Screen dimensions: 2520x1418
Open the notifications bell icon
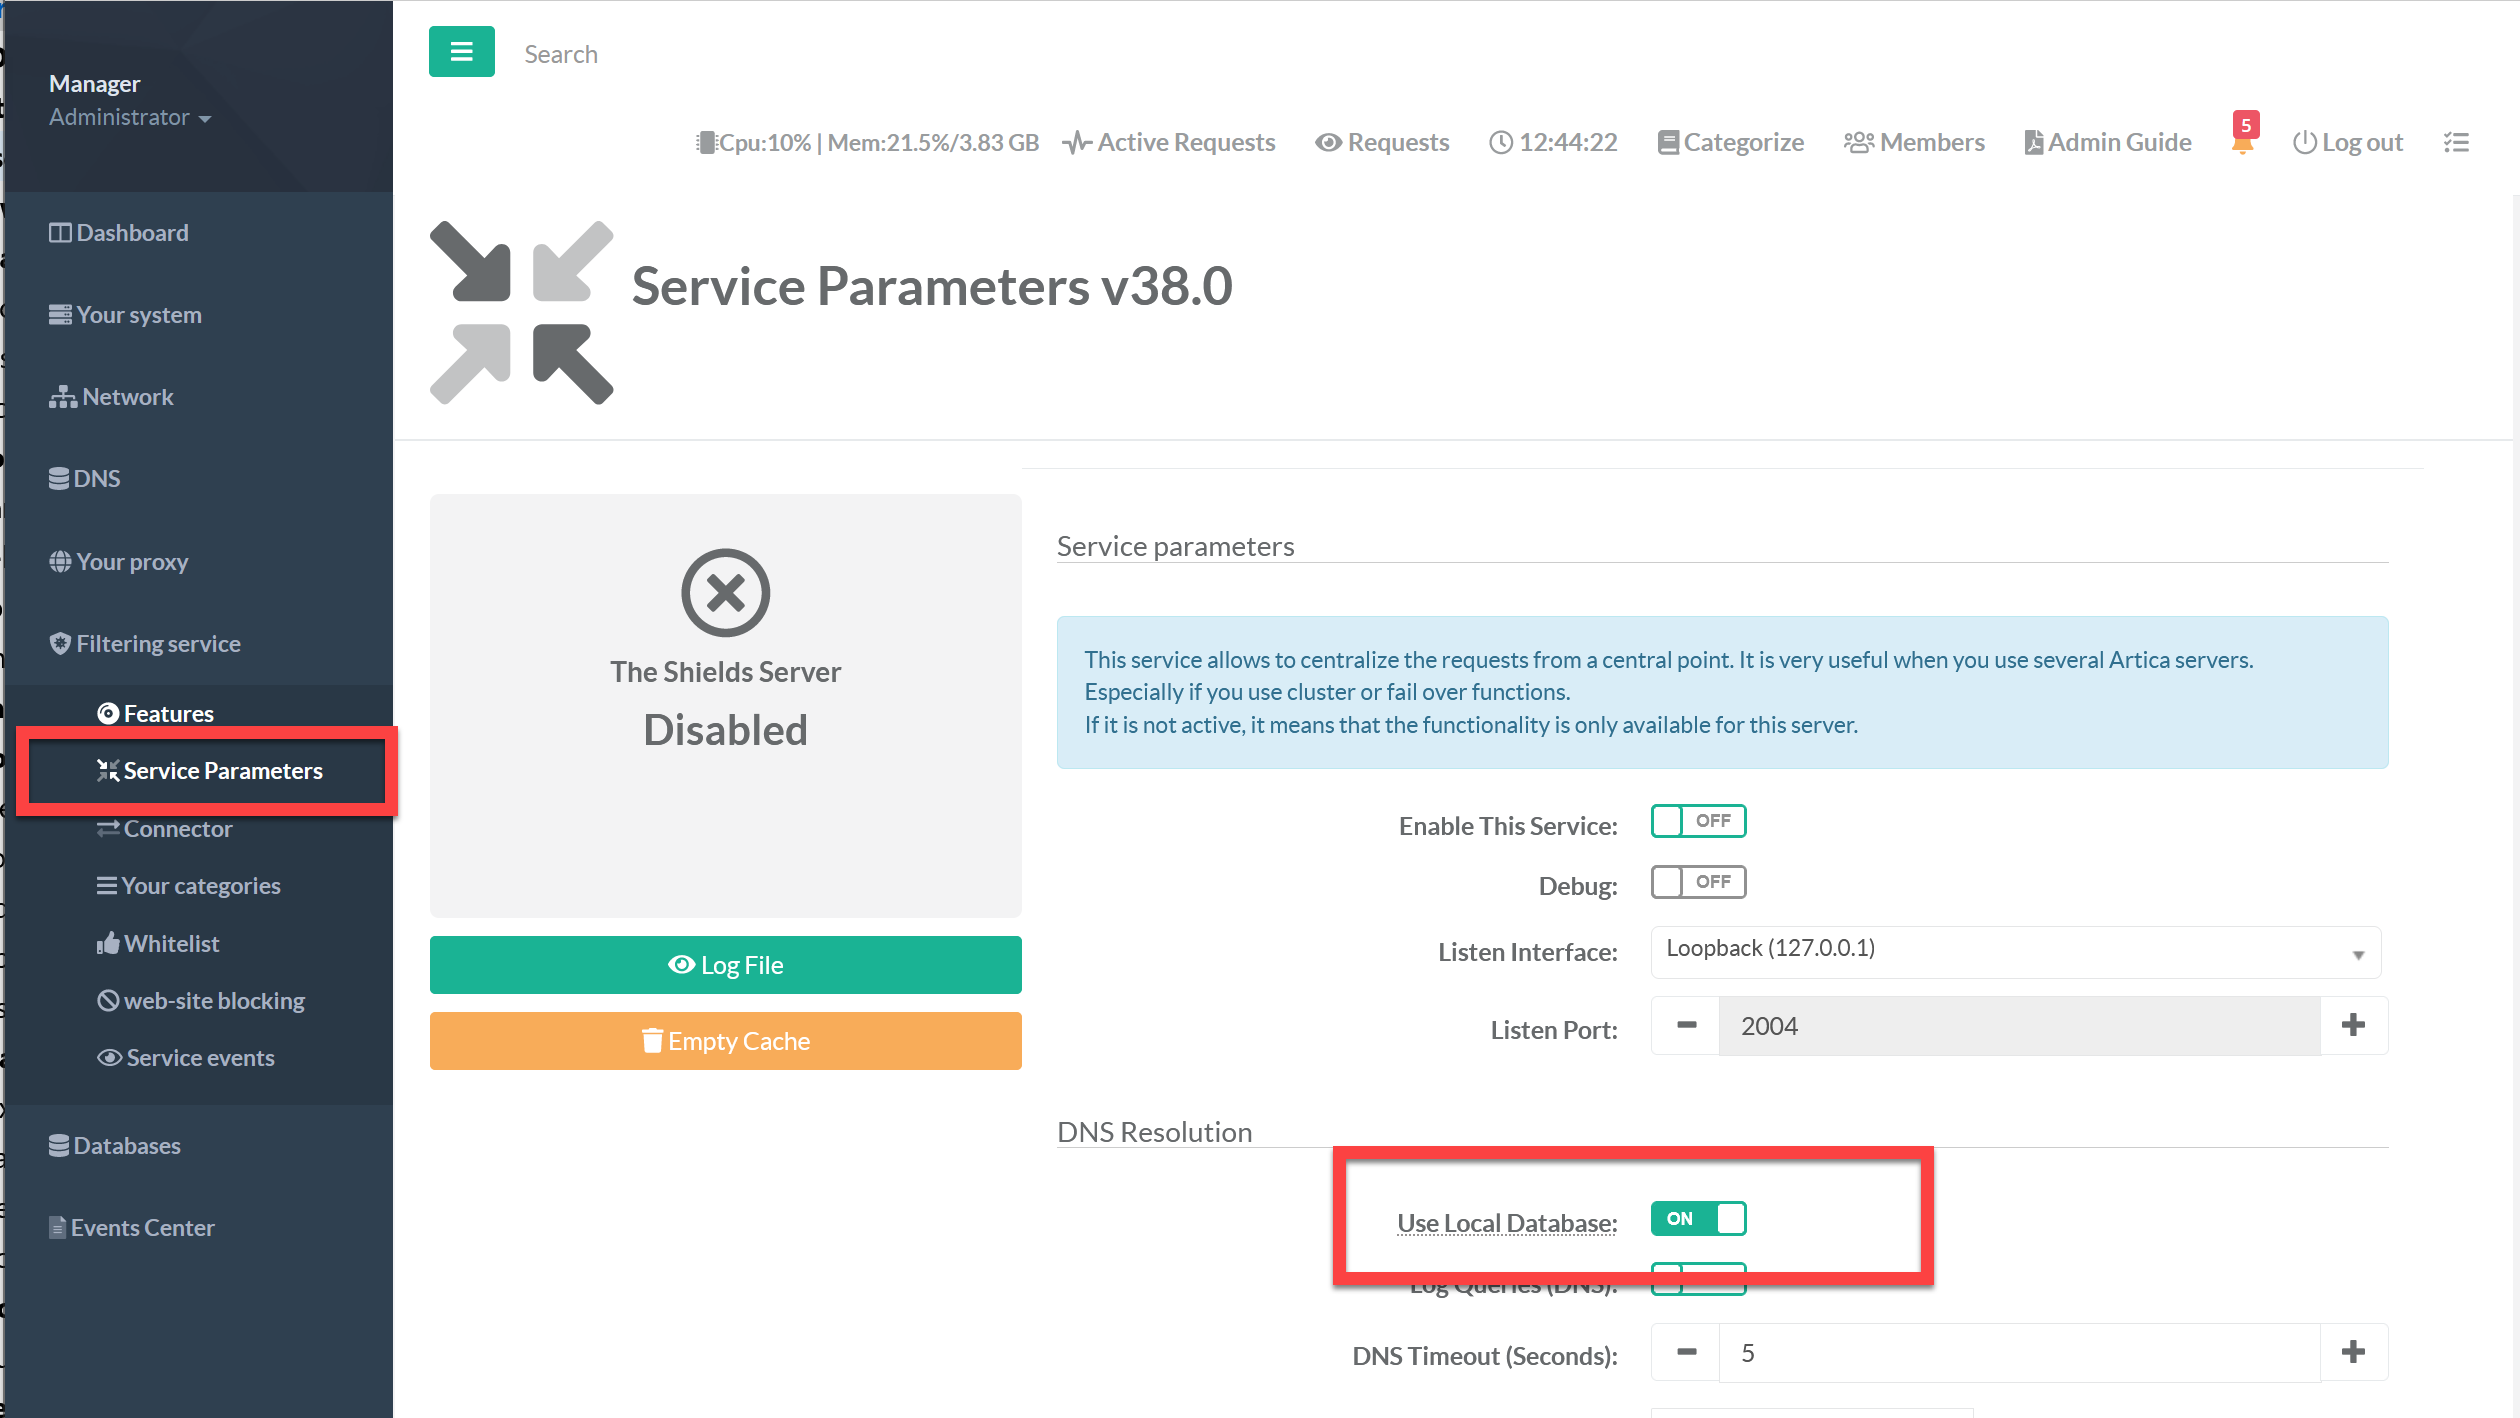click(2242, 143)
